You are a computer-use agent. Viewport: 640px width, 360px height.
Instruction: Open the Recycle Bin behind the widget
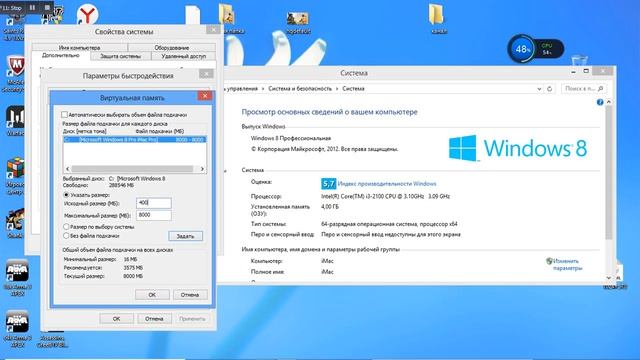pos(579,60)
